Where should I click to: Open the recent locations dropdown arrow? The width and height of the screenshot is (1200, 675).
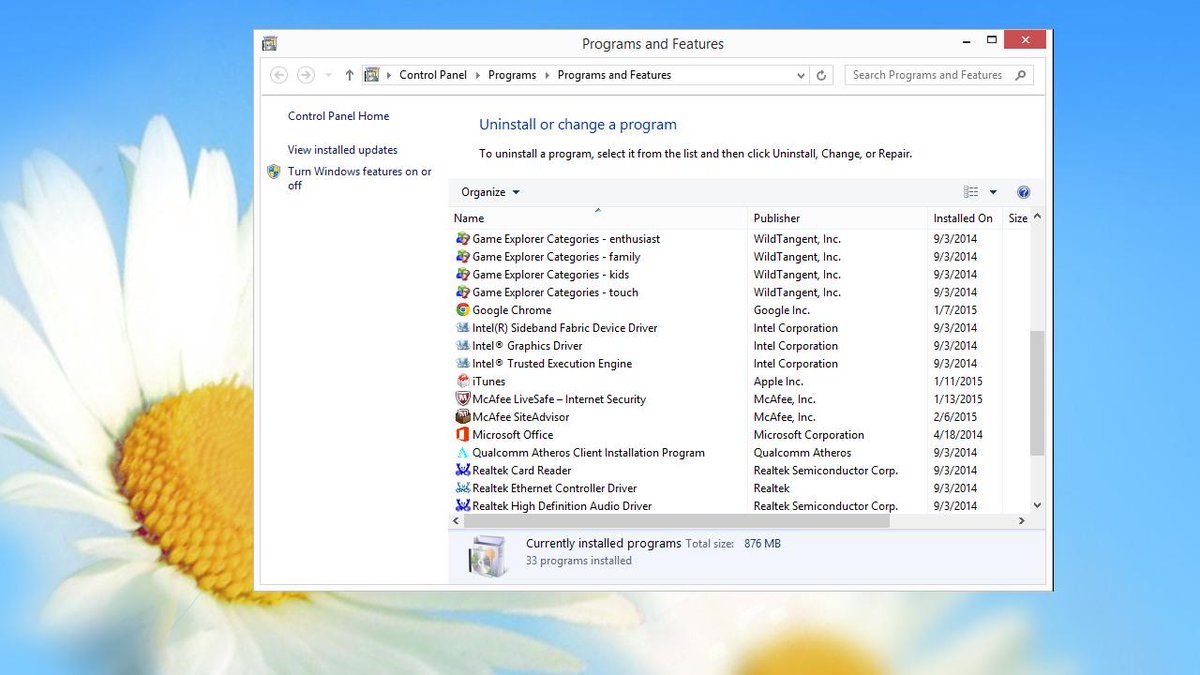click(328, 75)
